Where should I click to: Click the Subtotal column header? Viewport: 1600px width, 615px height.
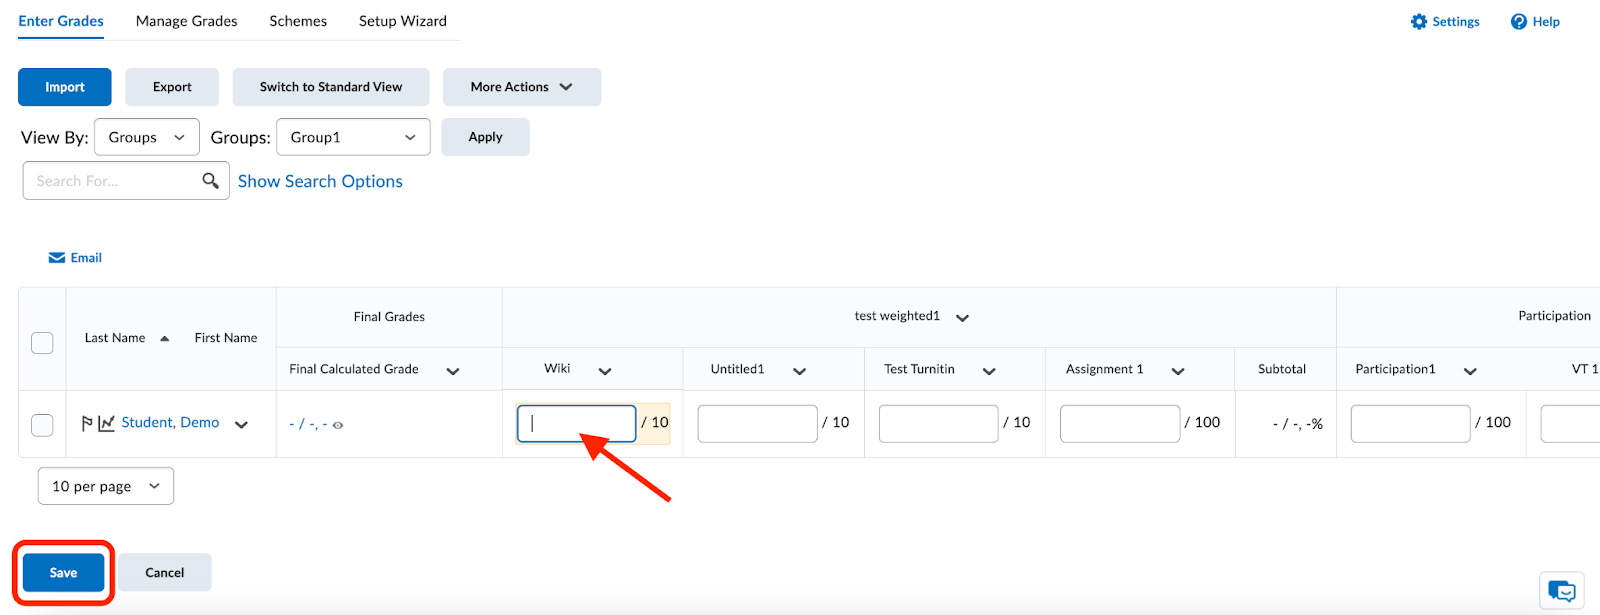click(x=1282, y=369)
